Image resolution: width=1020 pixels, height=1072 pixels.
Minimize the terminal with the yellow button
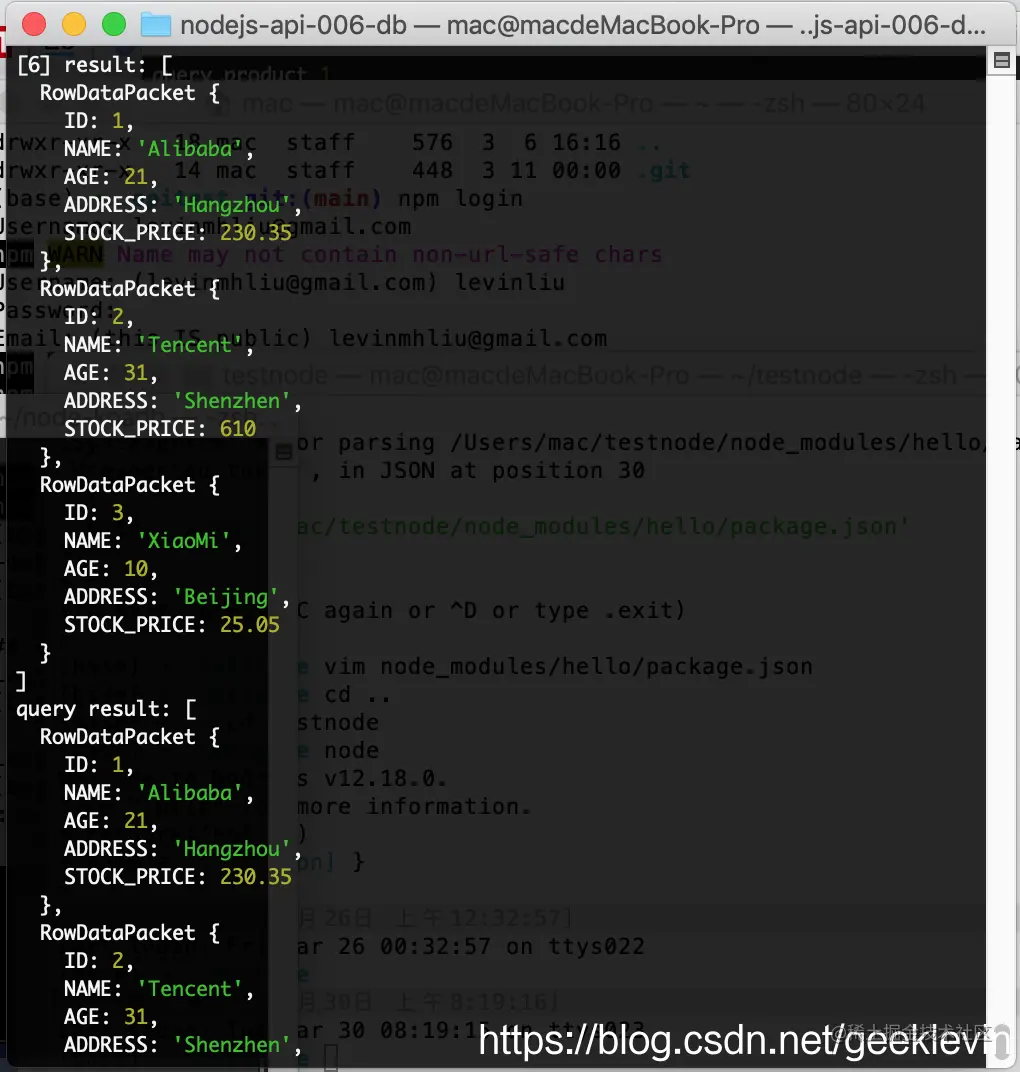(x=74, y=25)
